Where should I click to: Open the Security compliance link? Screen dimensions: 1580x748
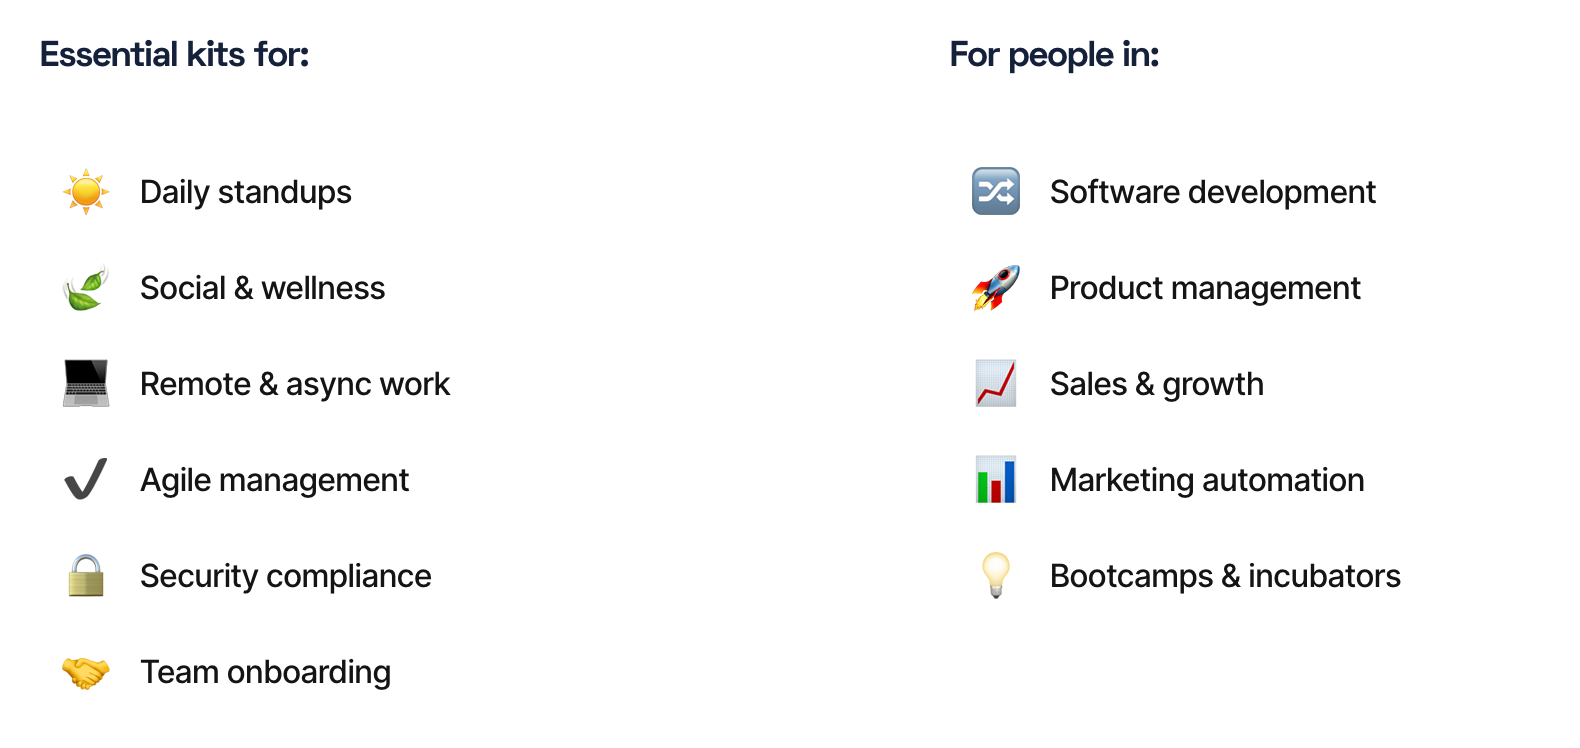285,576
